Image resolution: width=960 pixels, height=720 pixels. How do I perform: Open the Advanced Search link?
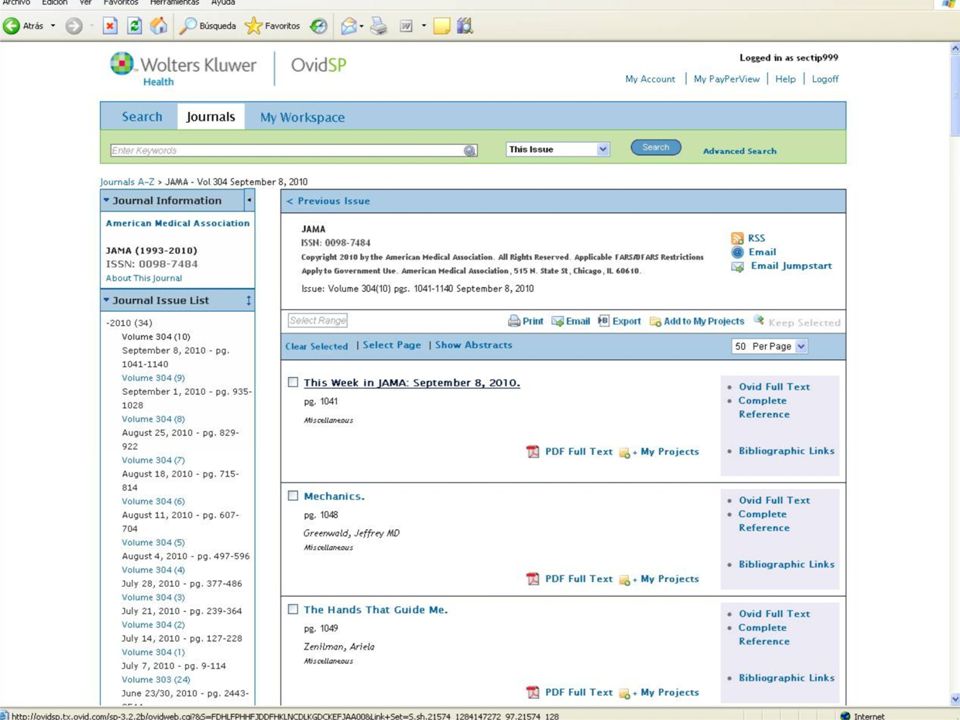pyautogui.click(x=740, y=151)
